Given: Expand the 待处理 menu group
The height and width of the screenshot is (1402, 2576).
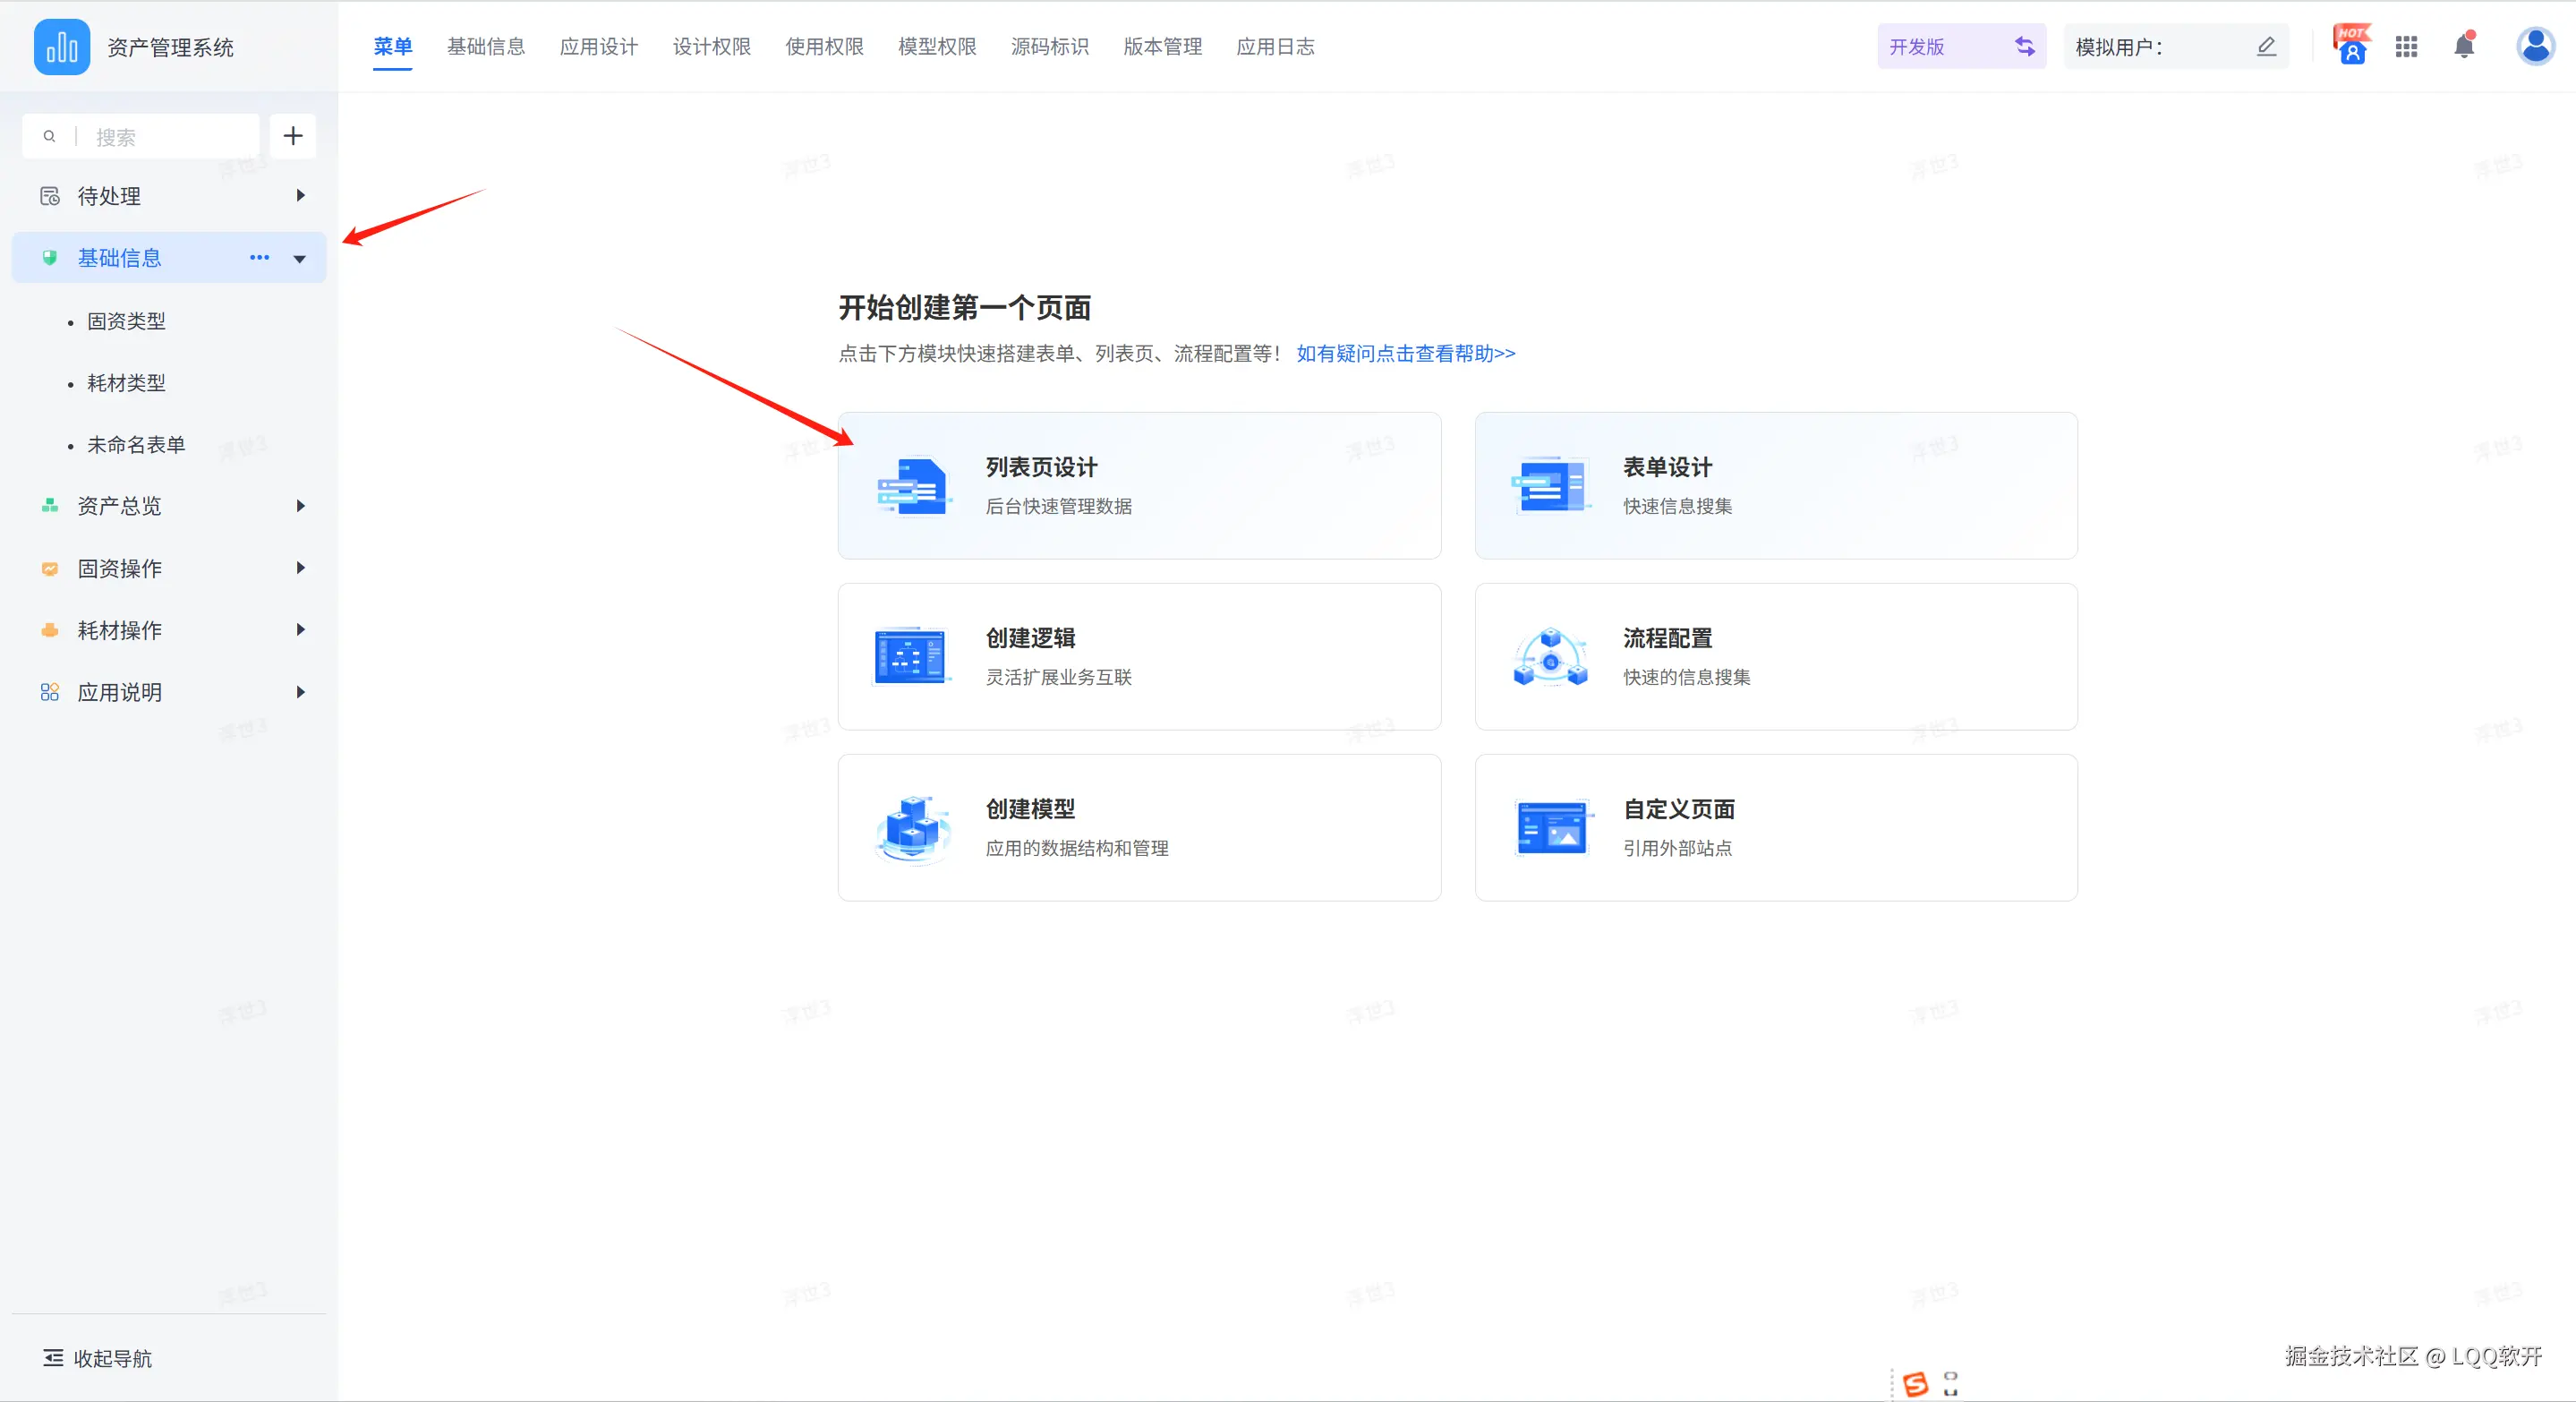Looking at the screenshot, I should pyautogui.click(x=300, y=196).
